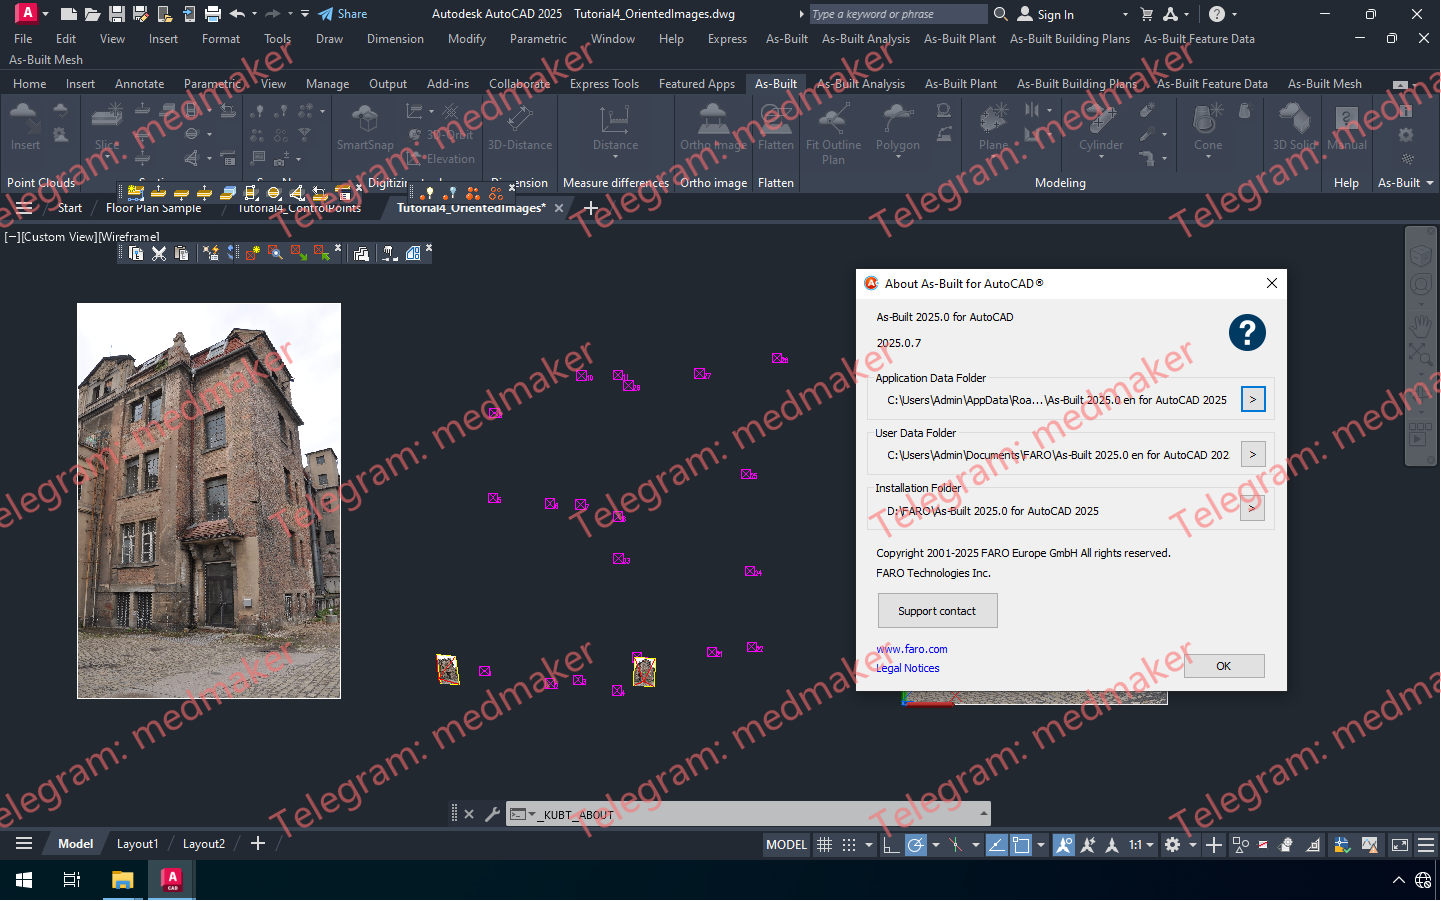Image resolution: width=1441 pixels, height=901 pixels.
Task: Toggle the grid display in the status bar
Action: point(824,845)
